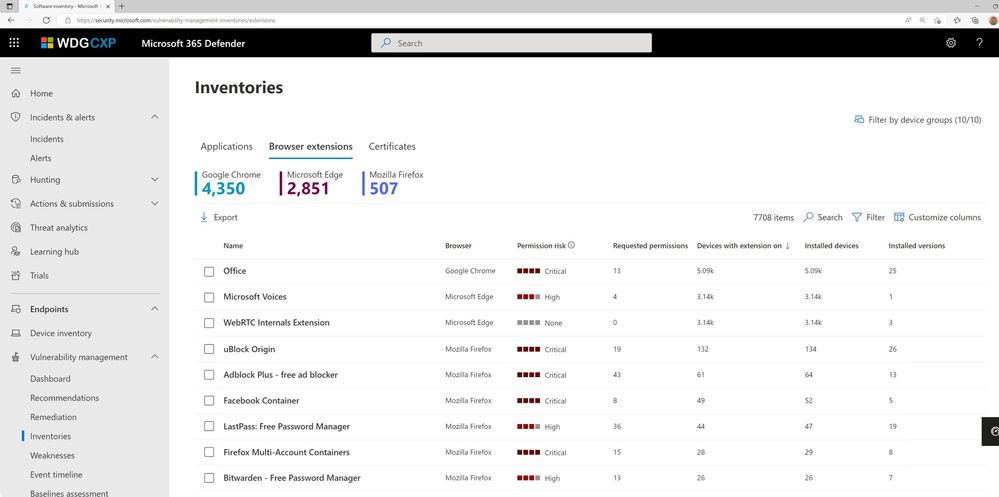Open the settings gear icon

[x=951, y=43]
